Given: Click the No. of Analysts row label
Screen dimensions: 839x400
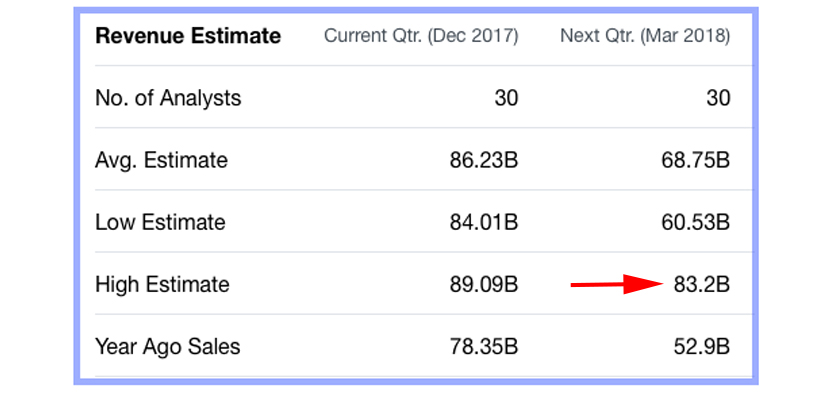Looking at the screenshot, I should point(168,99).
